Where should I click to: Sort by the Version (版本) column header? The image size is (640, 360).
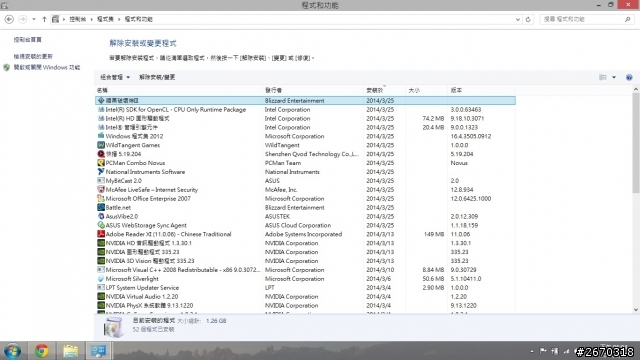pos(481,90)
